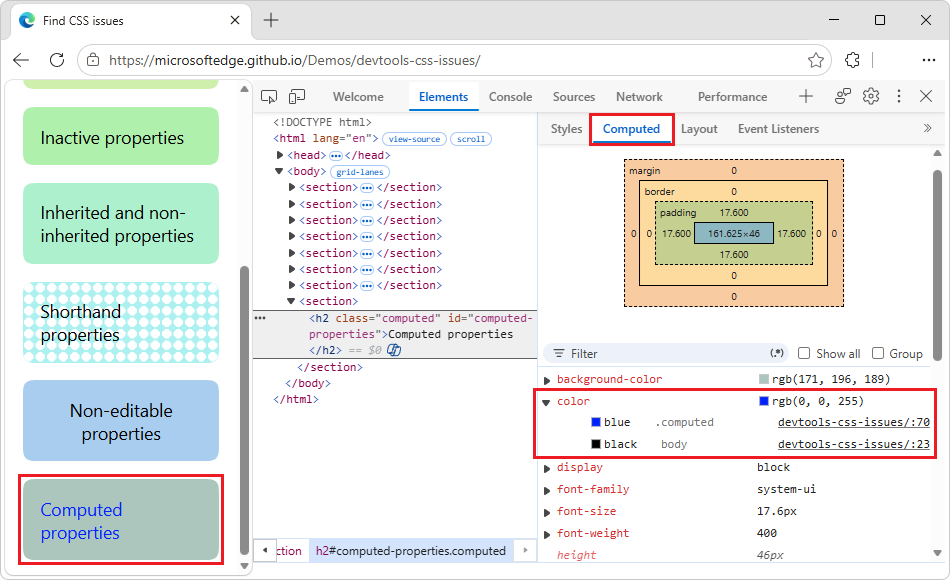Activate the inspect element tool
The width and height of the screenshot is (950, 580).
coord(269,96)
